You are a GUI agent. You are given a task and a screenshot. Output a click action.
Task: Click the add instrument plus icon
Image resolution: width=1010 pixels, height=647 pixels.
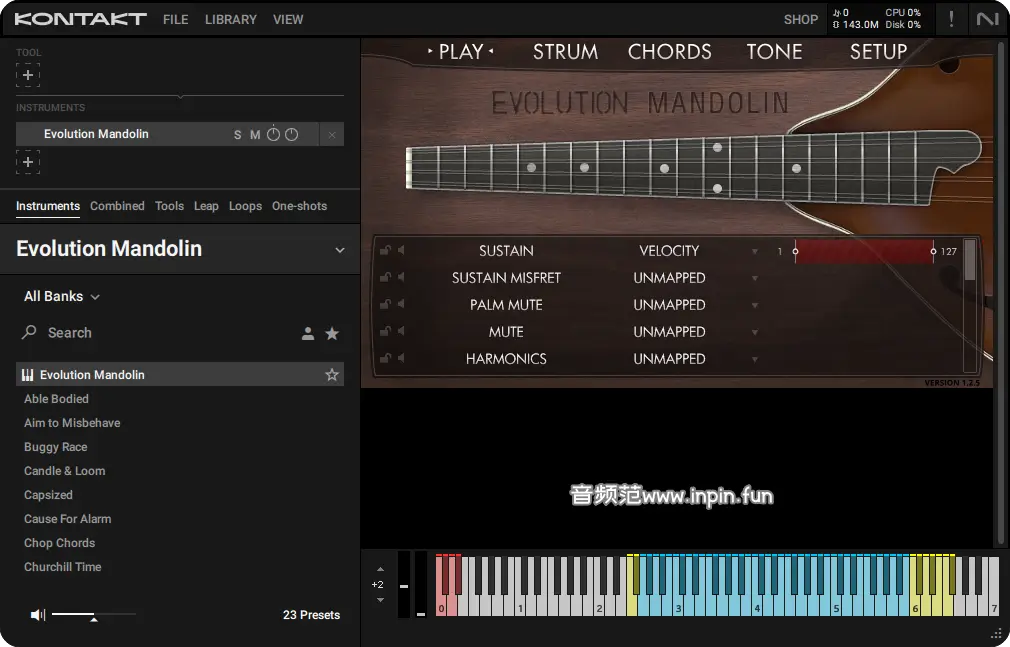coord(28,162)
